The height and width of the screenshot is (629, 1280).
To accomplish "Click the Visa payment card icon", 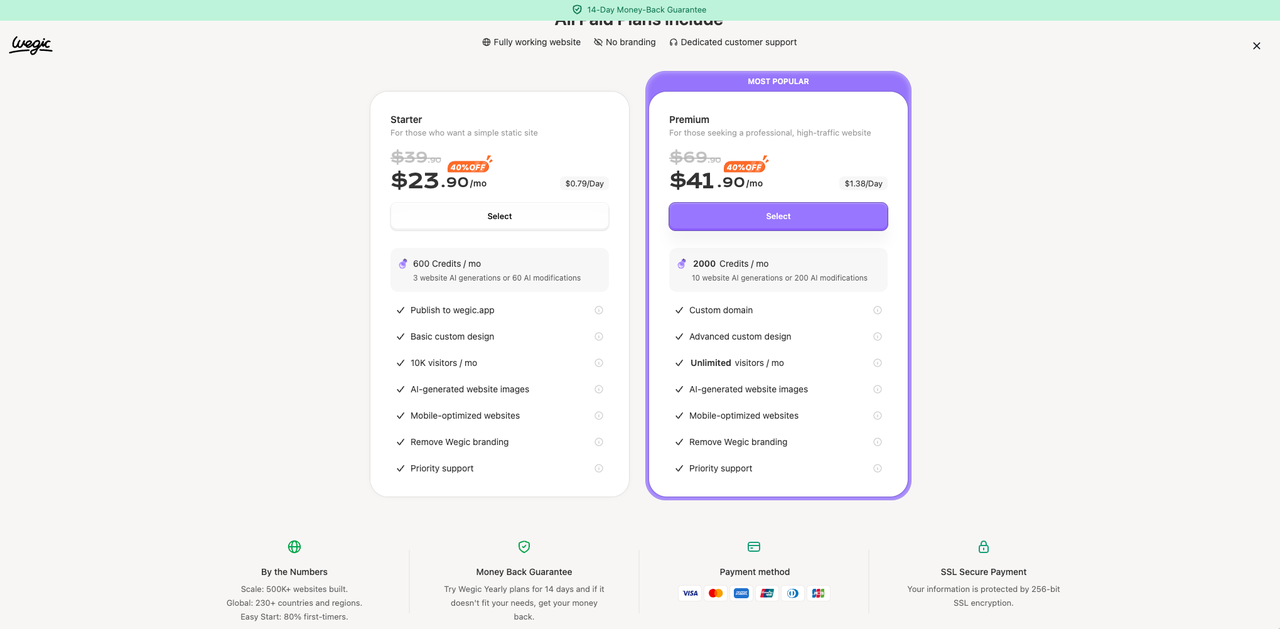I will click(x=690, y=593).
